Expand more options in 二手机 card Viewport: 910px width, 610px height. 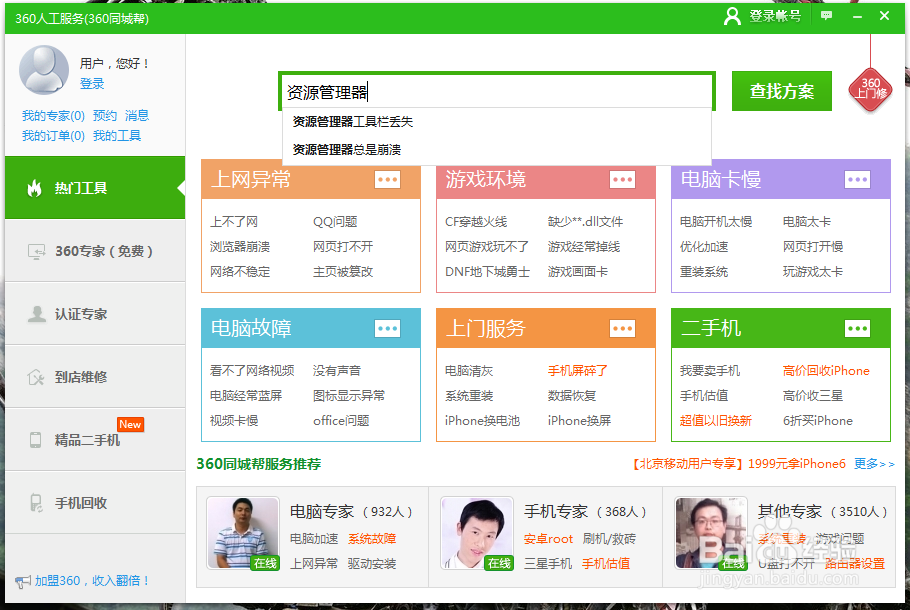coord(857,329)
